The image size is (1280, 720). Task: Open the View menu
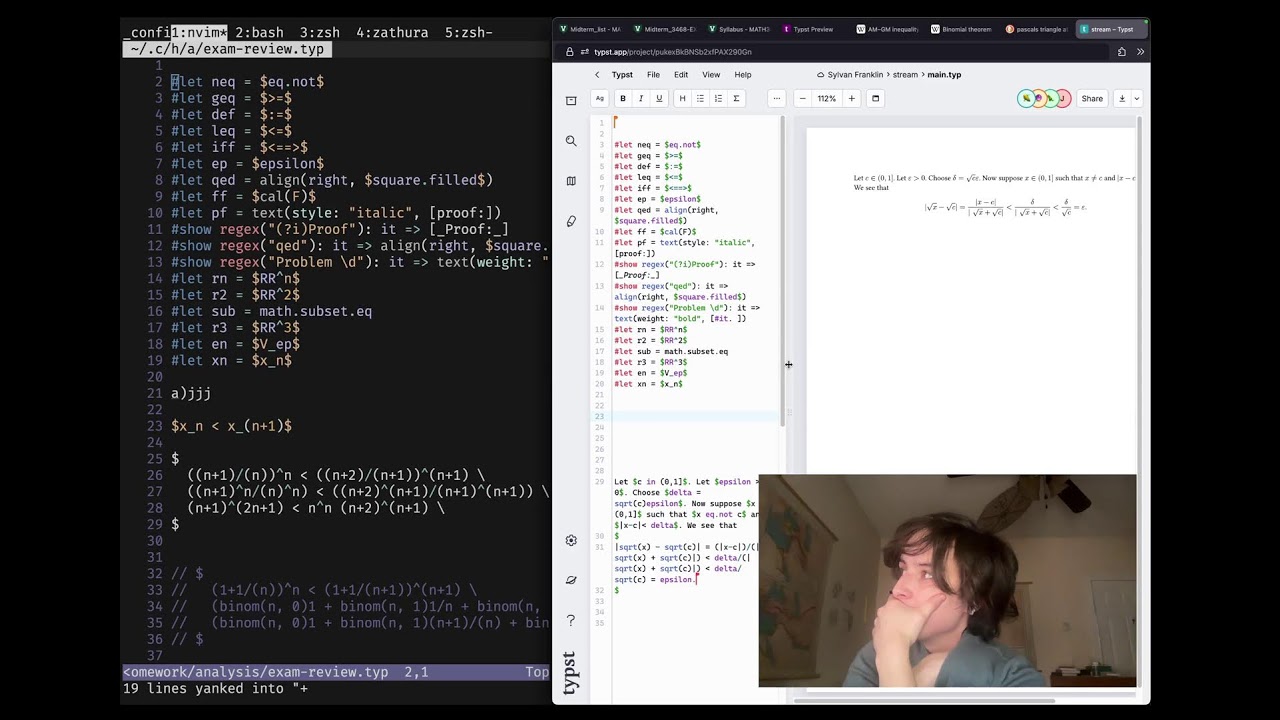pyautogui.click(x=711, y=74)
